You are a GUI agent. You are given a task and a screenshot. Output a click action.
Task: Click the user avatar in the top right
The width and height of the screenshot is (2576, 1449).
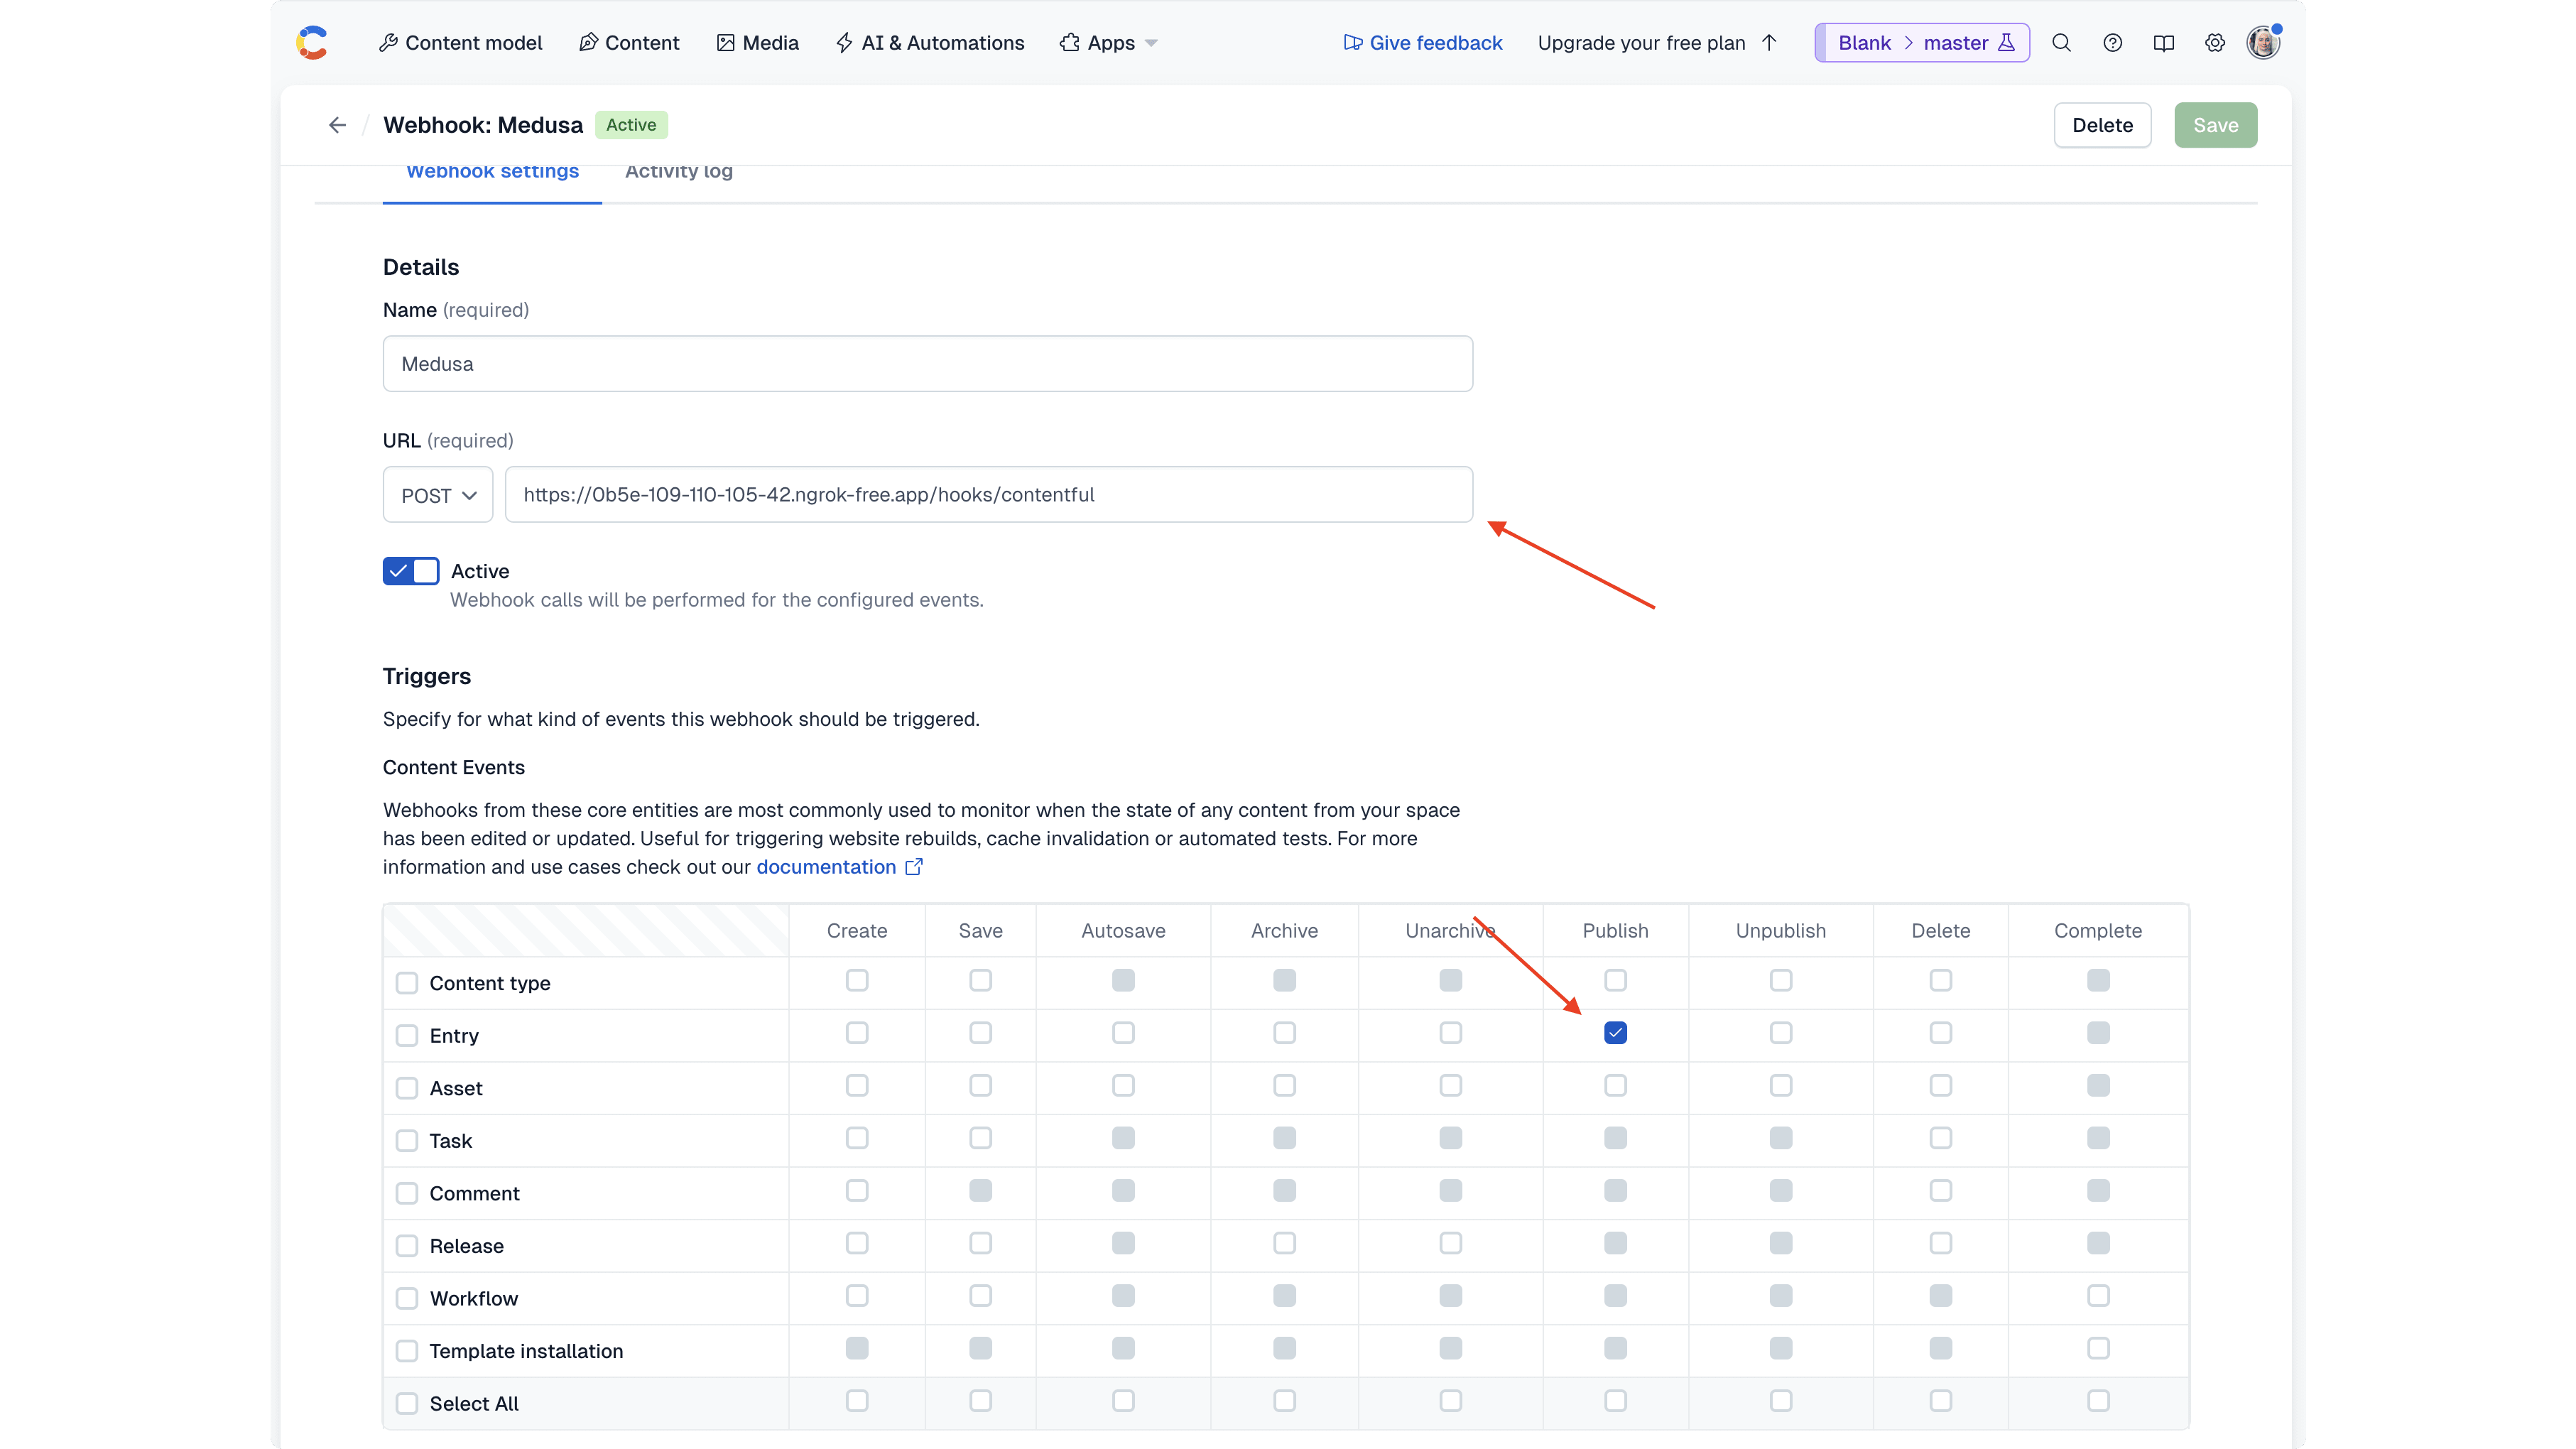[2263, 42]
